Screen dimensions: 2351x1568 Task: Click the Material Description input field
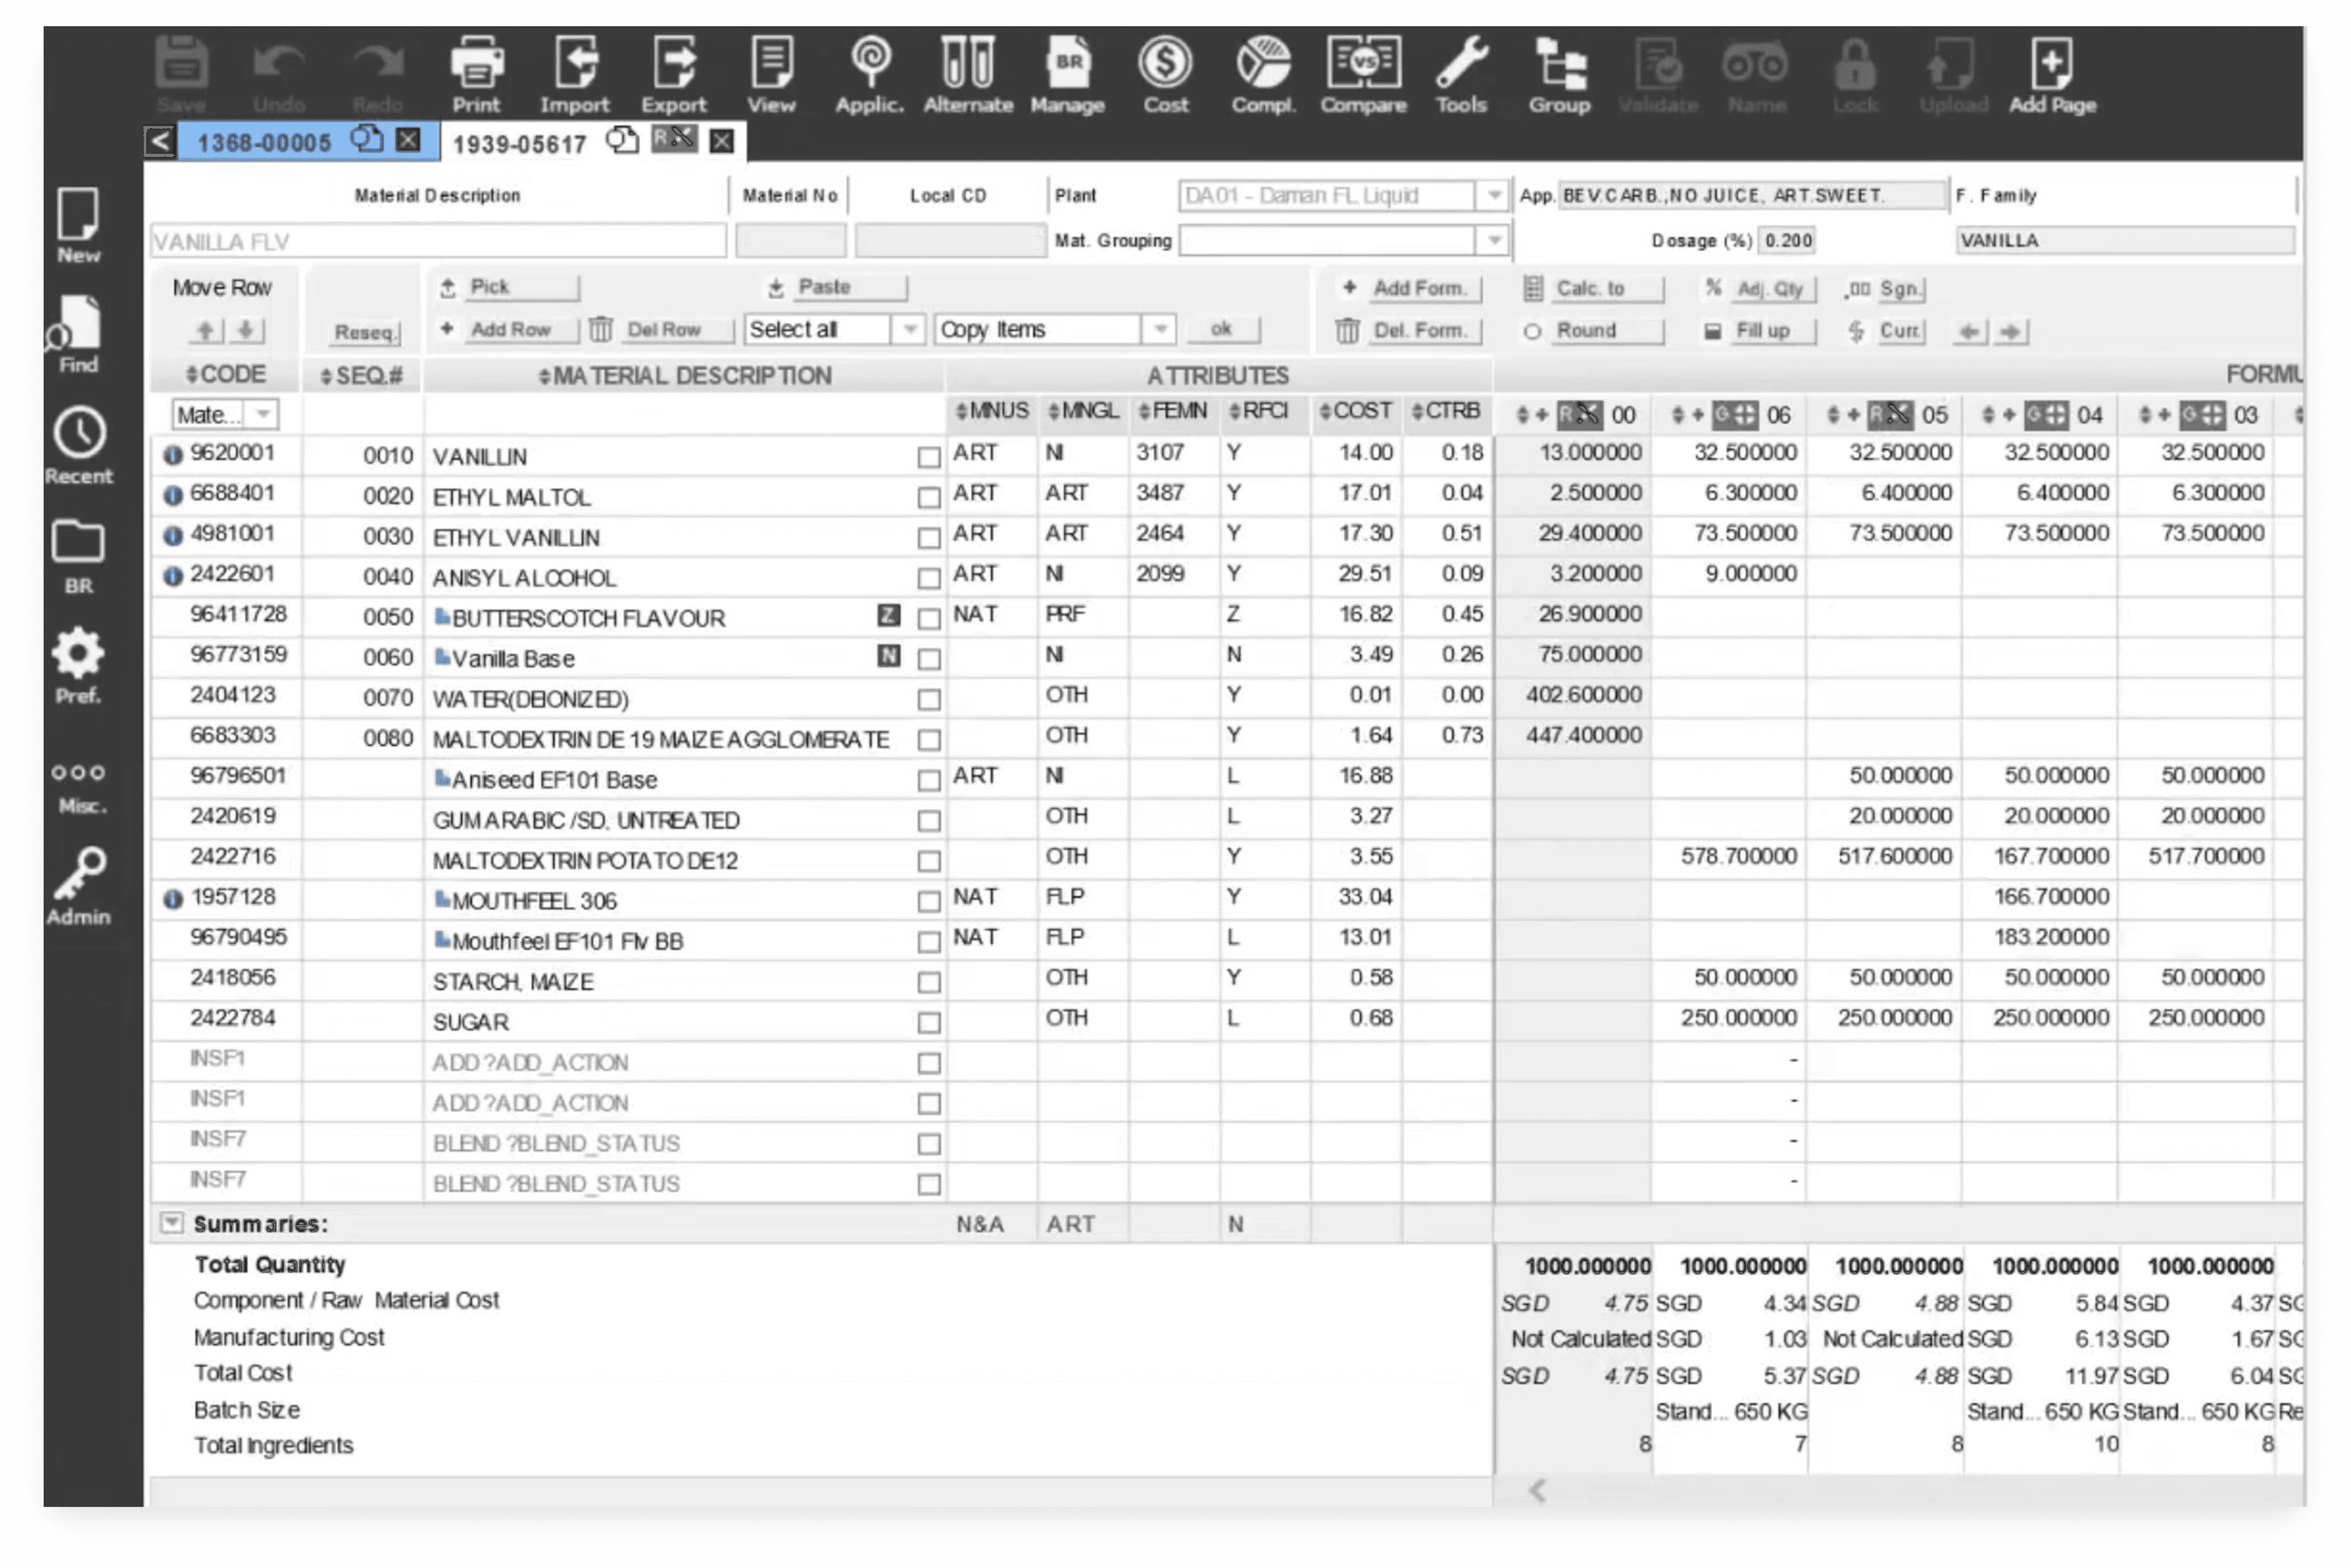tap(438, 241)
